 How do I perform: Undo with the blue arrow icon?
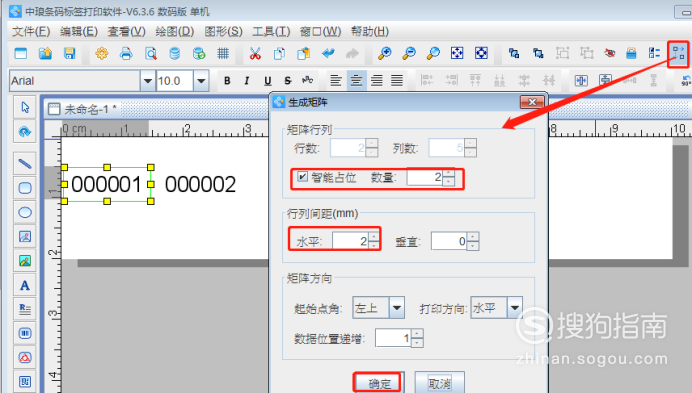328,53
